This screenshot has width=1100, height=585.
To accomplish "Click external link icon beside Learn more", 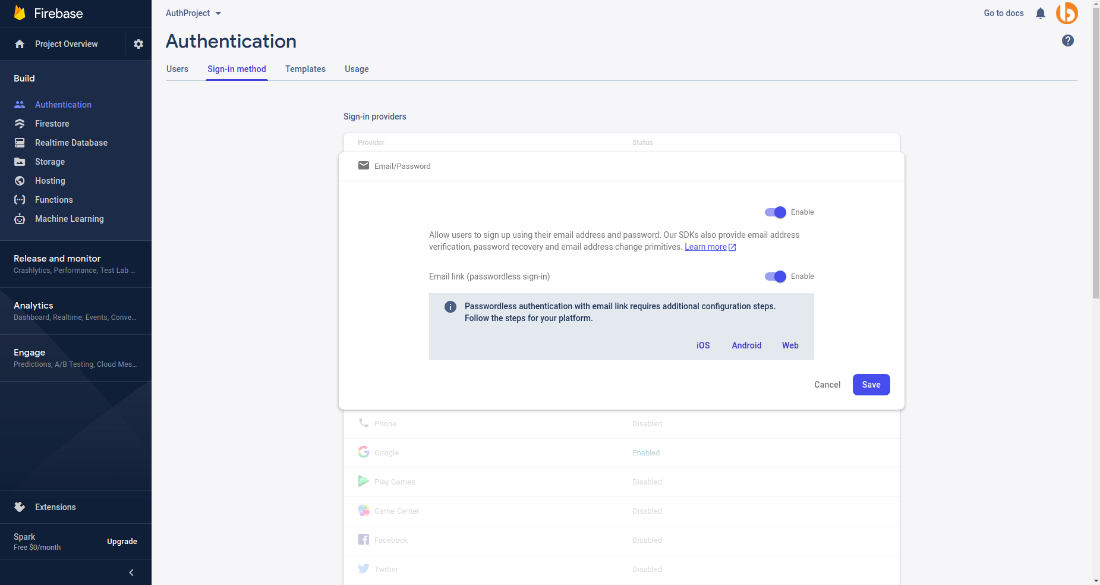I will (x=732, y=247).
